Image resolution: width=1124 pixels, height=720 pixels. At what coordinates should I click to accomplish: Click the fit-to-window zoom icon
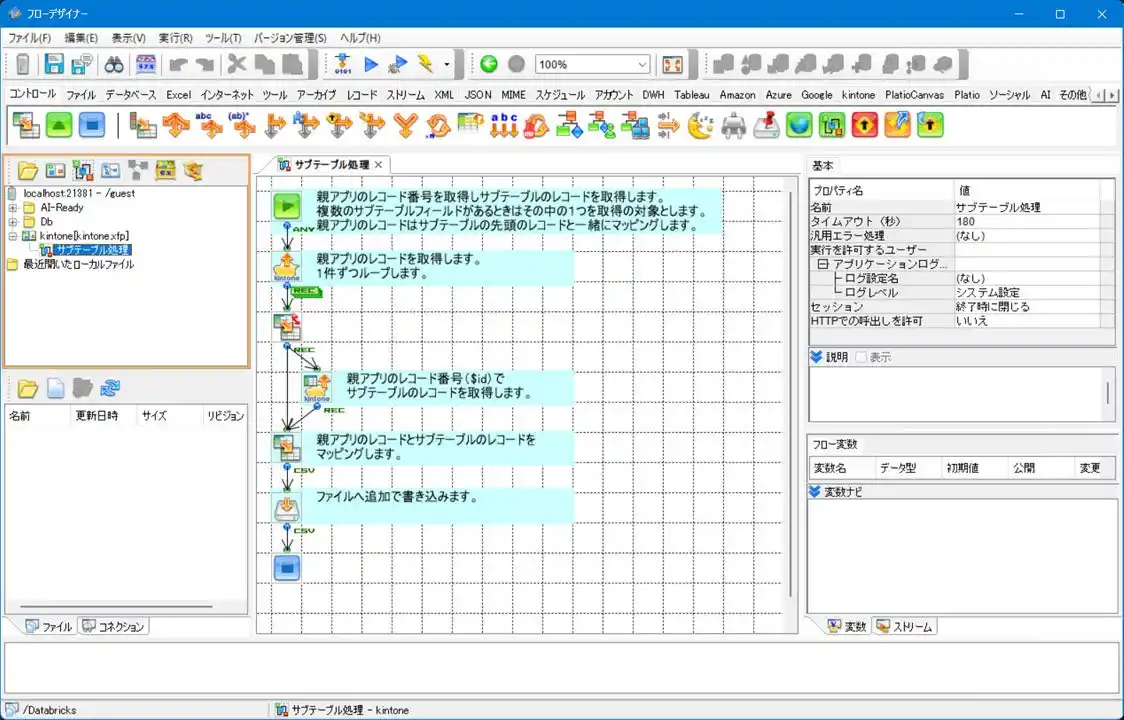coord(672,65)
